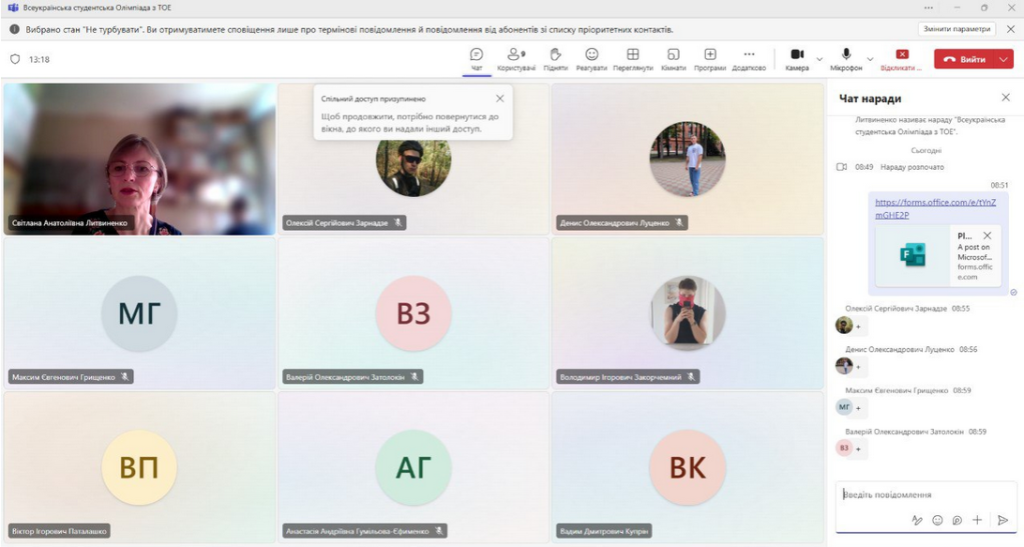Click the ВК avatar of Вадим Купрін
This screenshot has height=547, width=1024.
pyautogui.click(x=688, y=467)
